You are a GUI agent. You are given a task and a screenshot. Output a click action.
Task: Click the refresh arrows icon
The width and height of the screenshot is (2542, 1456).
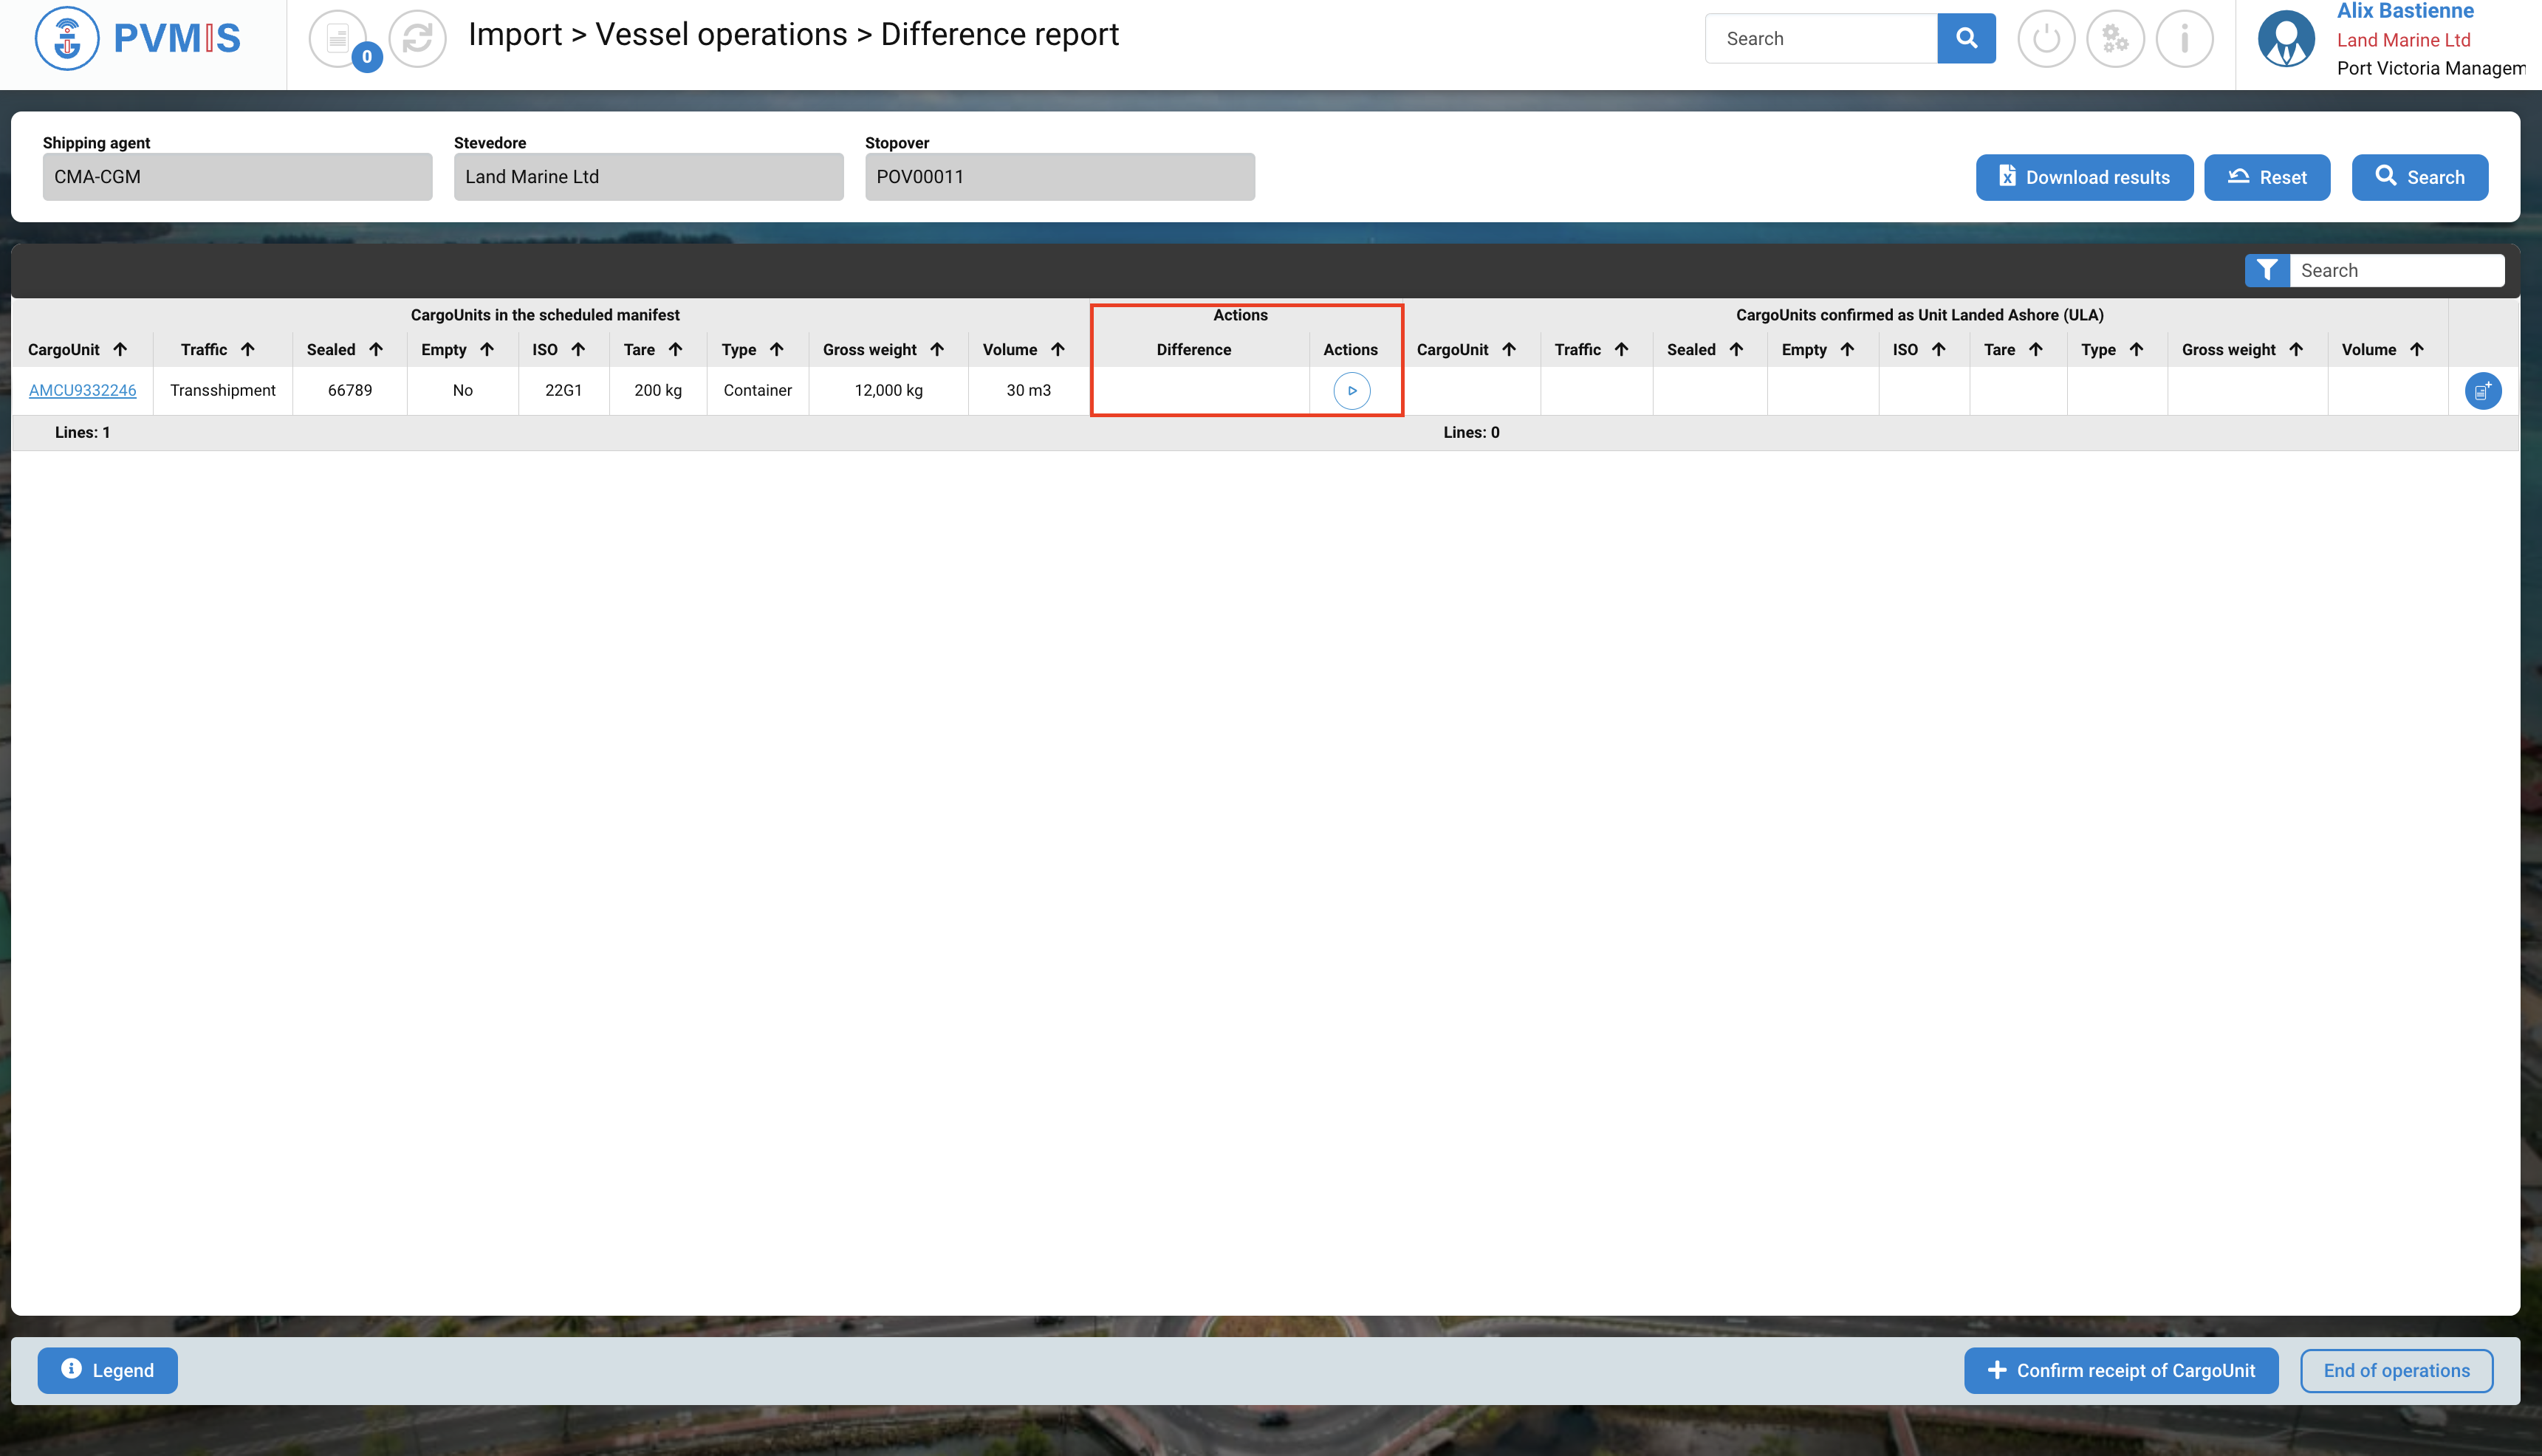417,39
